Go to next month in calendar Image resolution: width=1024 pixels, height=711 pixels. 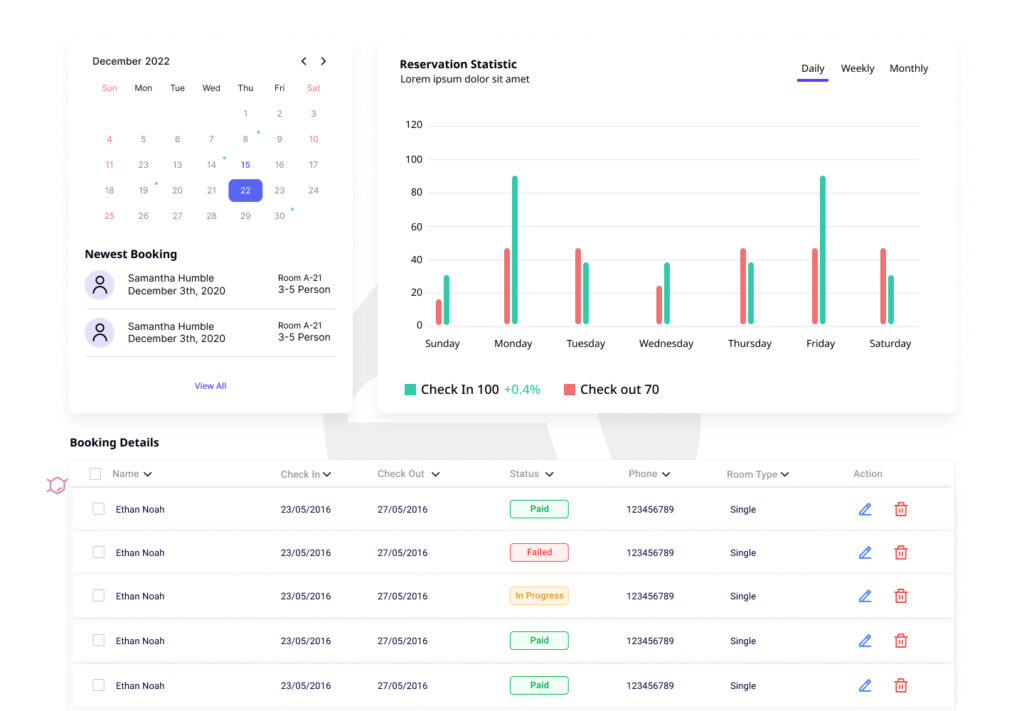tap(323, 61)
